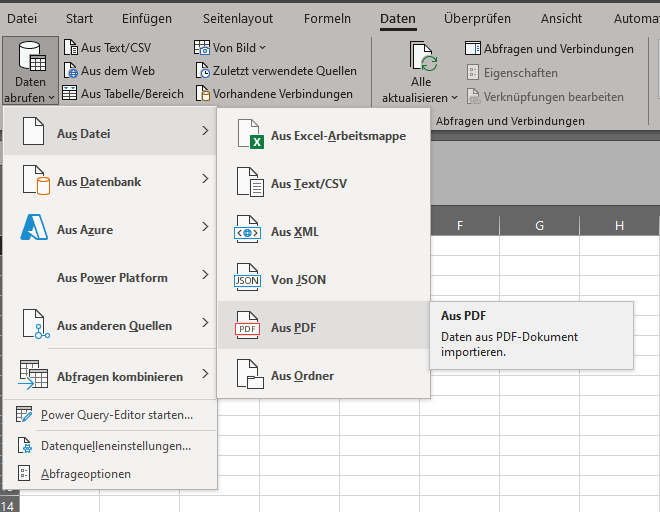Click the Vorhandene Verbindungen icon
The height and width of the screenshot is (512, 660).
click(202, 93)
